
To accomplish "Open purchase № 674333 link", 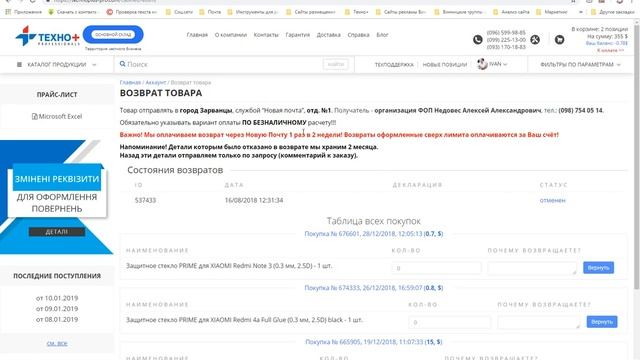I will (x=373, y=288).
